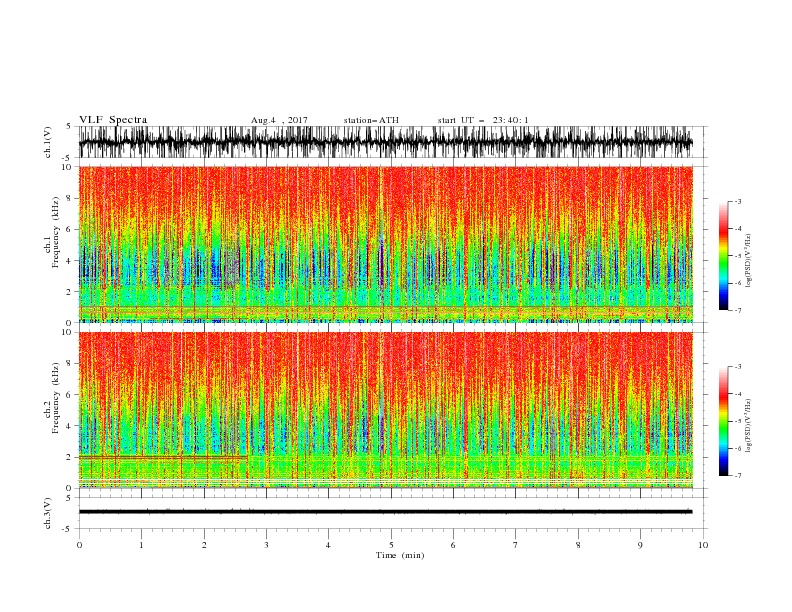Click the log(PSD) label beside lower color bar
This screenshot has height=612, width=792.
click(749, 426)
